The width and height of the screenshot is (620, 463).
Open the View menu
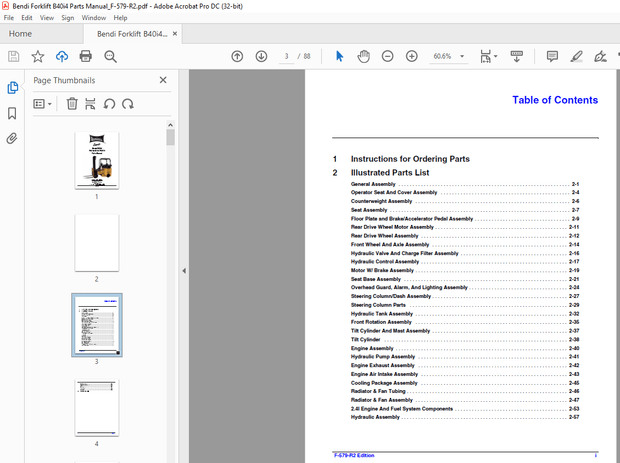pos(47,18)
